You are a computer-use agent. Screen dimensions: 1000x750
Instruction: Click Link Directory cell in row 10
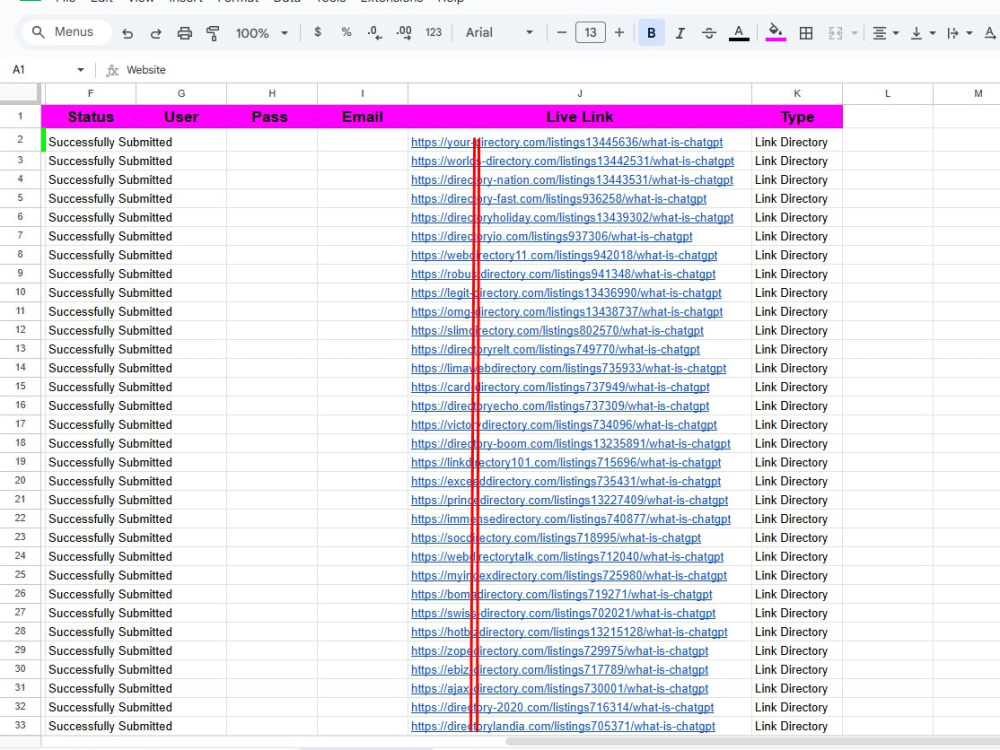791,293
